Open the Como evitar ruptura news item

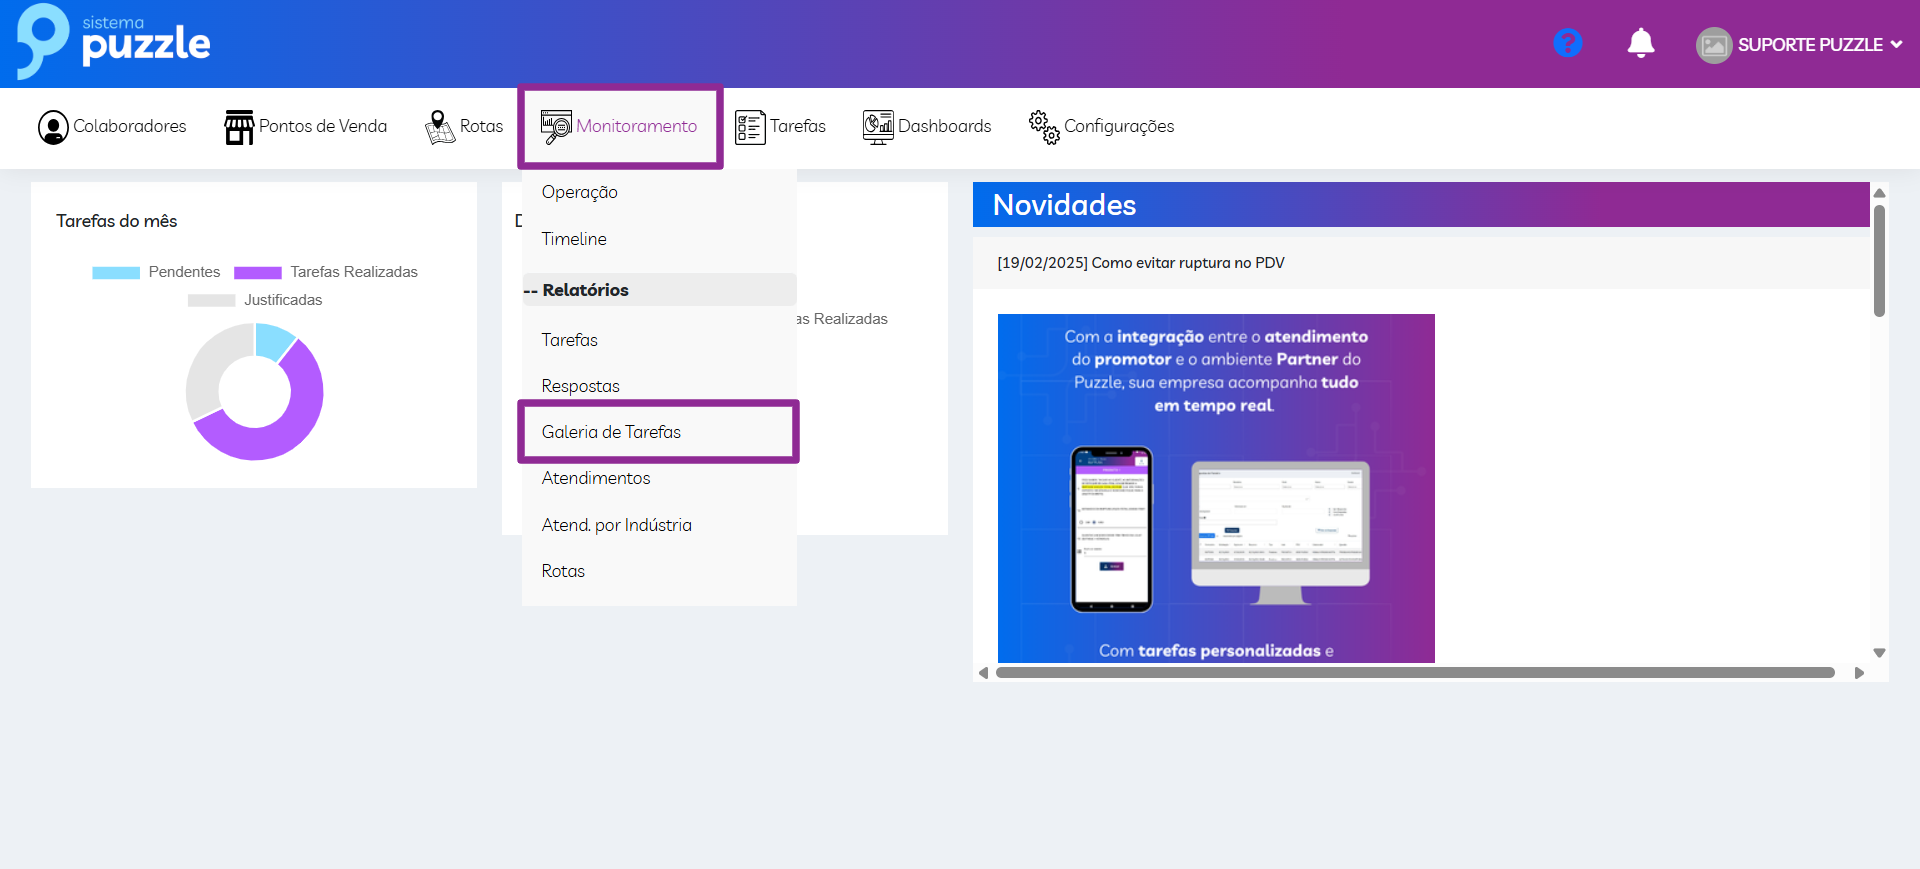click(1140, 263)
